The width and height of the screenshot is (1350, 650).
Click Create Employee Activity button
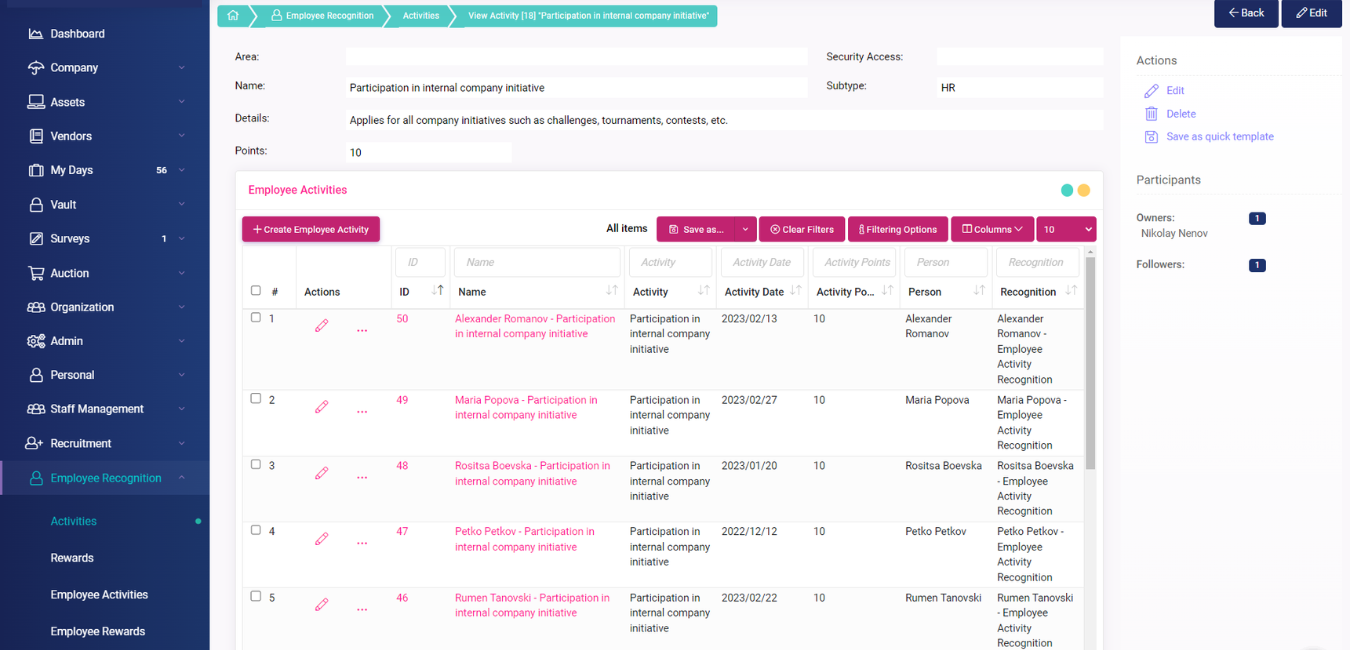pos(311,229)
